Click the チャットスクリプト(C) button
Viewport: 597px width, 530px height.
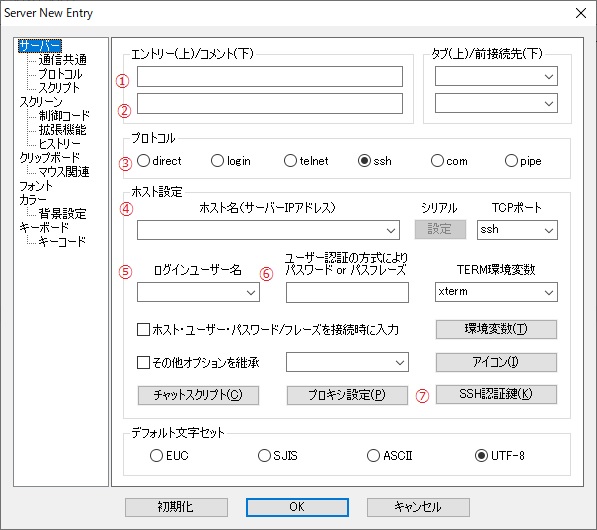point(198,395)
